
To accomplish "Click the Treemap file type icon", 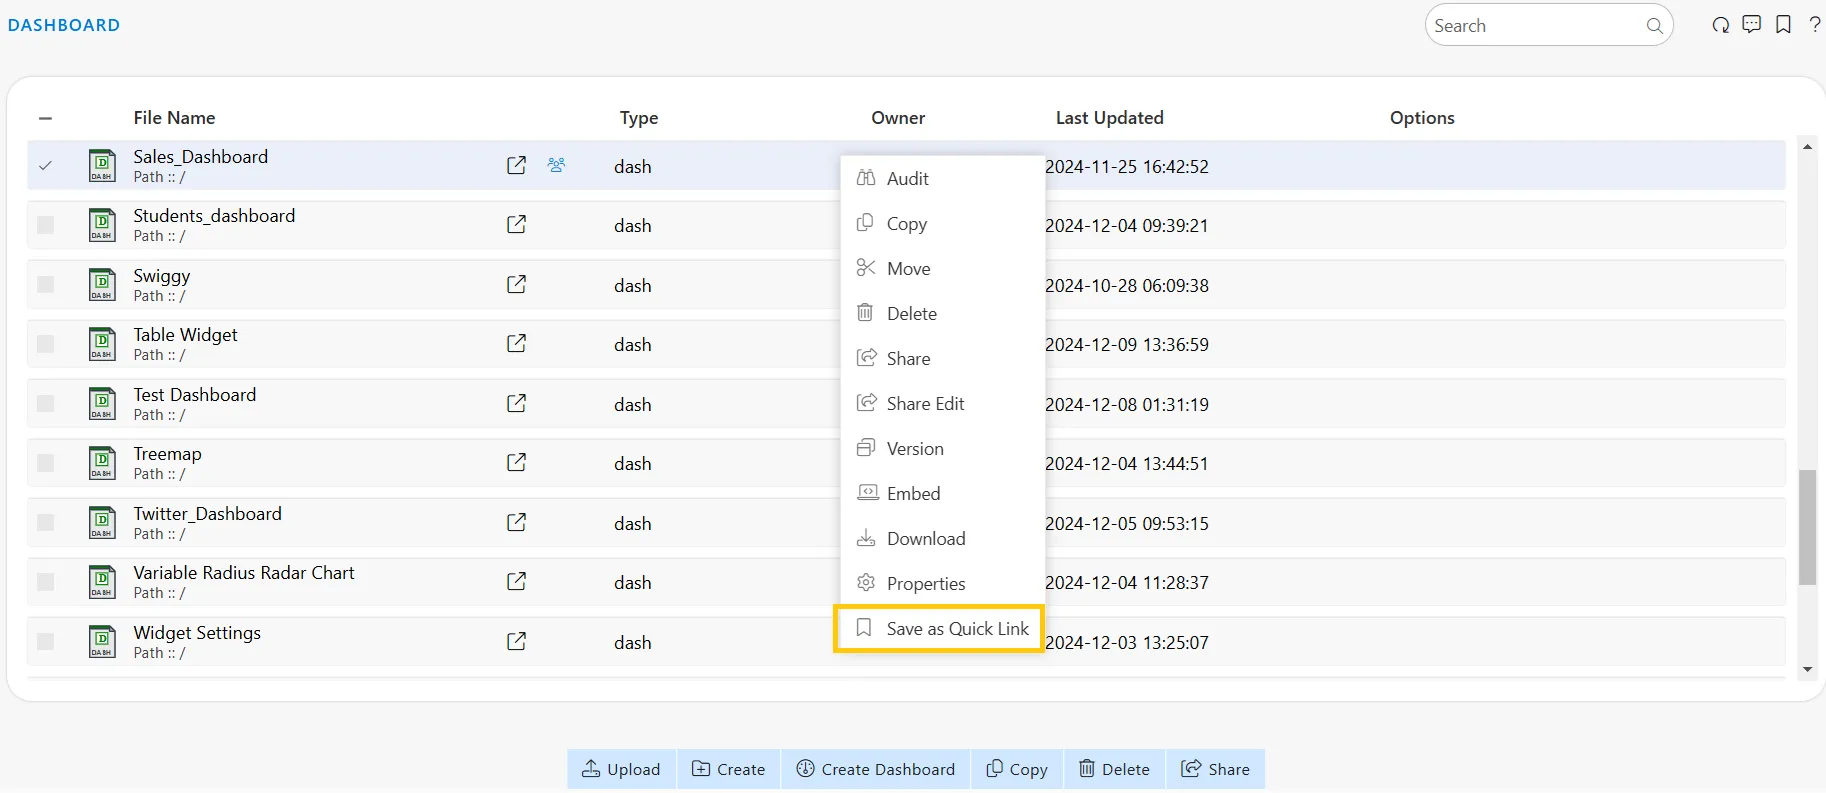I will (x=102, y=463).
